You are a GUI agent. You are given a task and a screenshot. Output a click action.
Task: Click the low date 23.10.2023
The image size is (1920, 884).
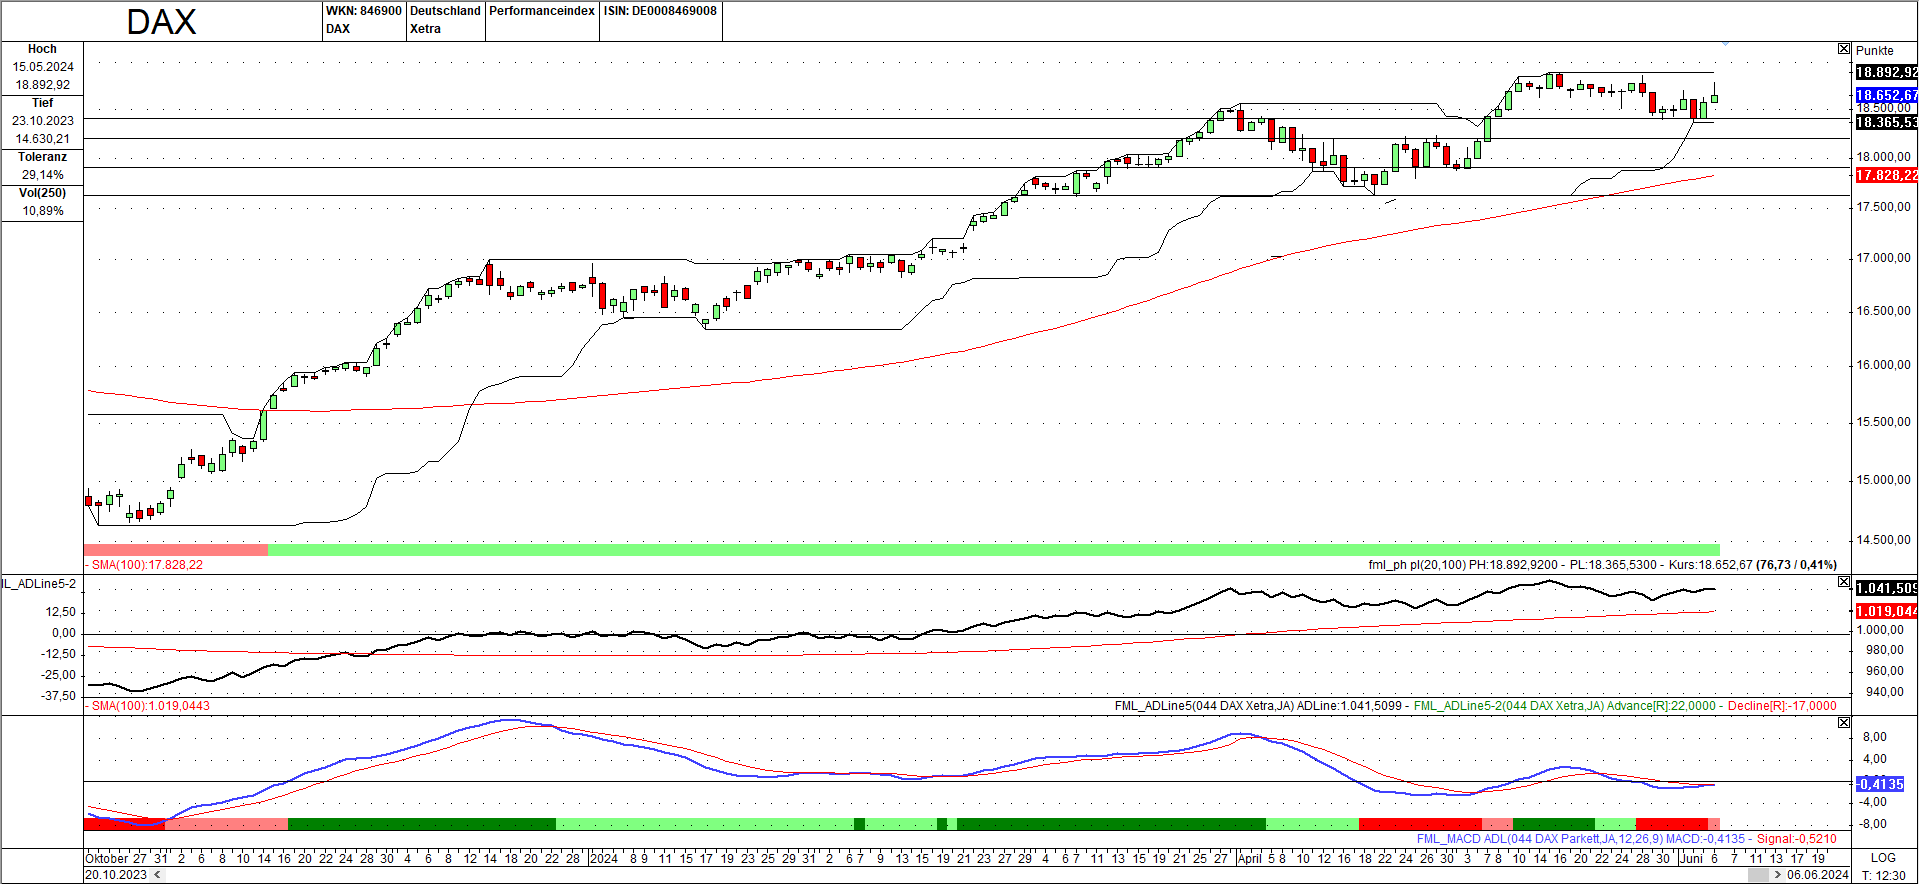(42, 121)
